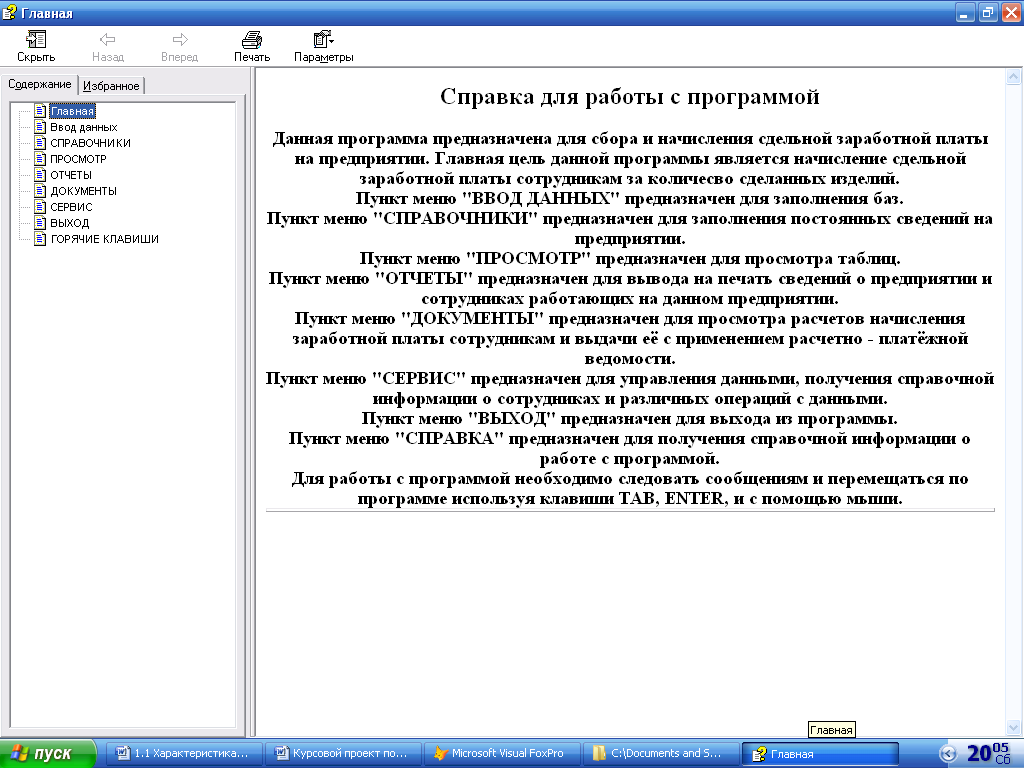Click the Главная help taskbar button
The image size is (1024, 768).
[x=820, y=754]
